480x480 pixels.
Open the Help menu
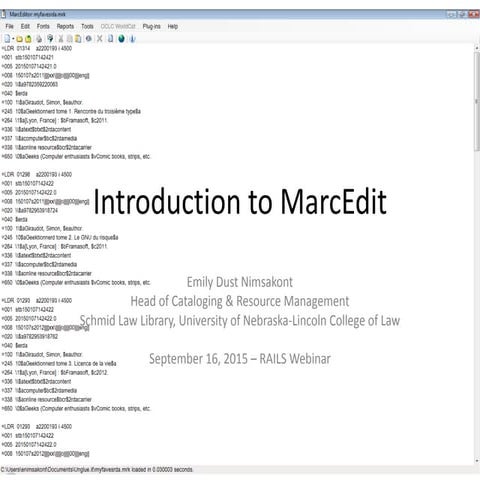pyautogui.click(x=173, y=26)
